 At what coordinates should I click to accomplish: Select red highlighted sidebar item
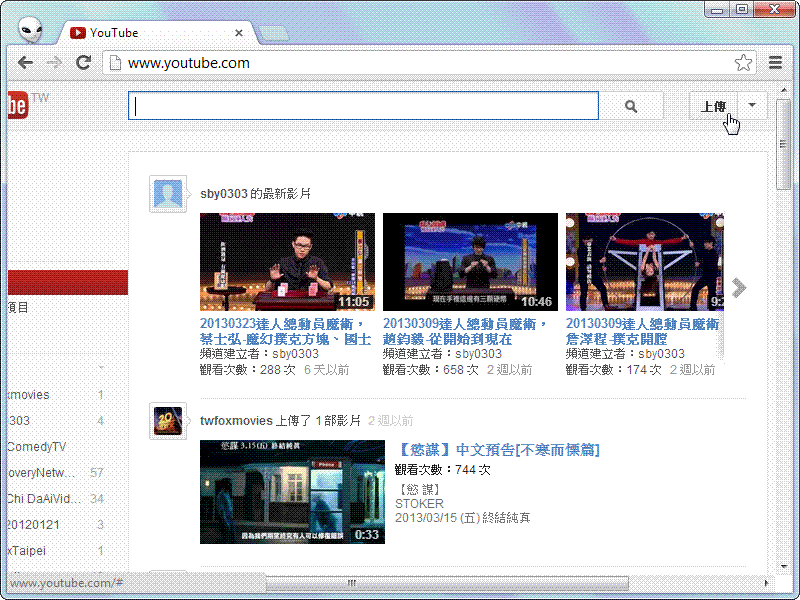(68, 283)
